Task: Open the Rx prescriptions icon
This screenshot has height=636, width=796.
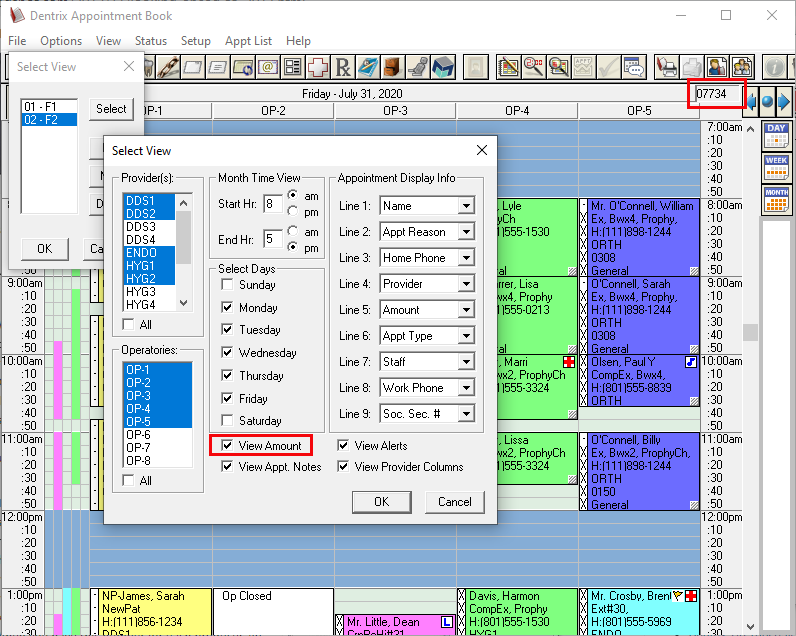Action: tap(343, 67)
